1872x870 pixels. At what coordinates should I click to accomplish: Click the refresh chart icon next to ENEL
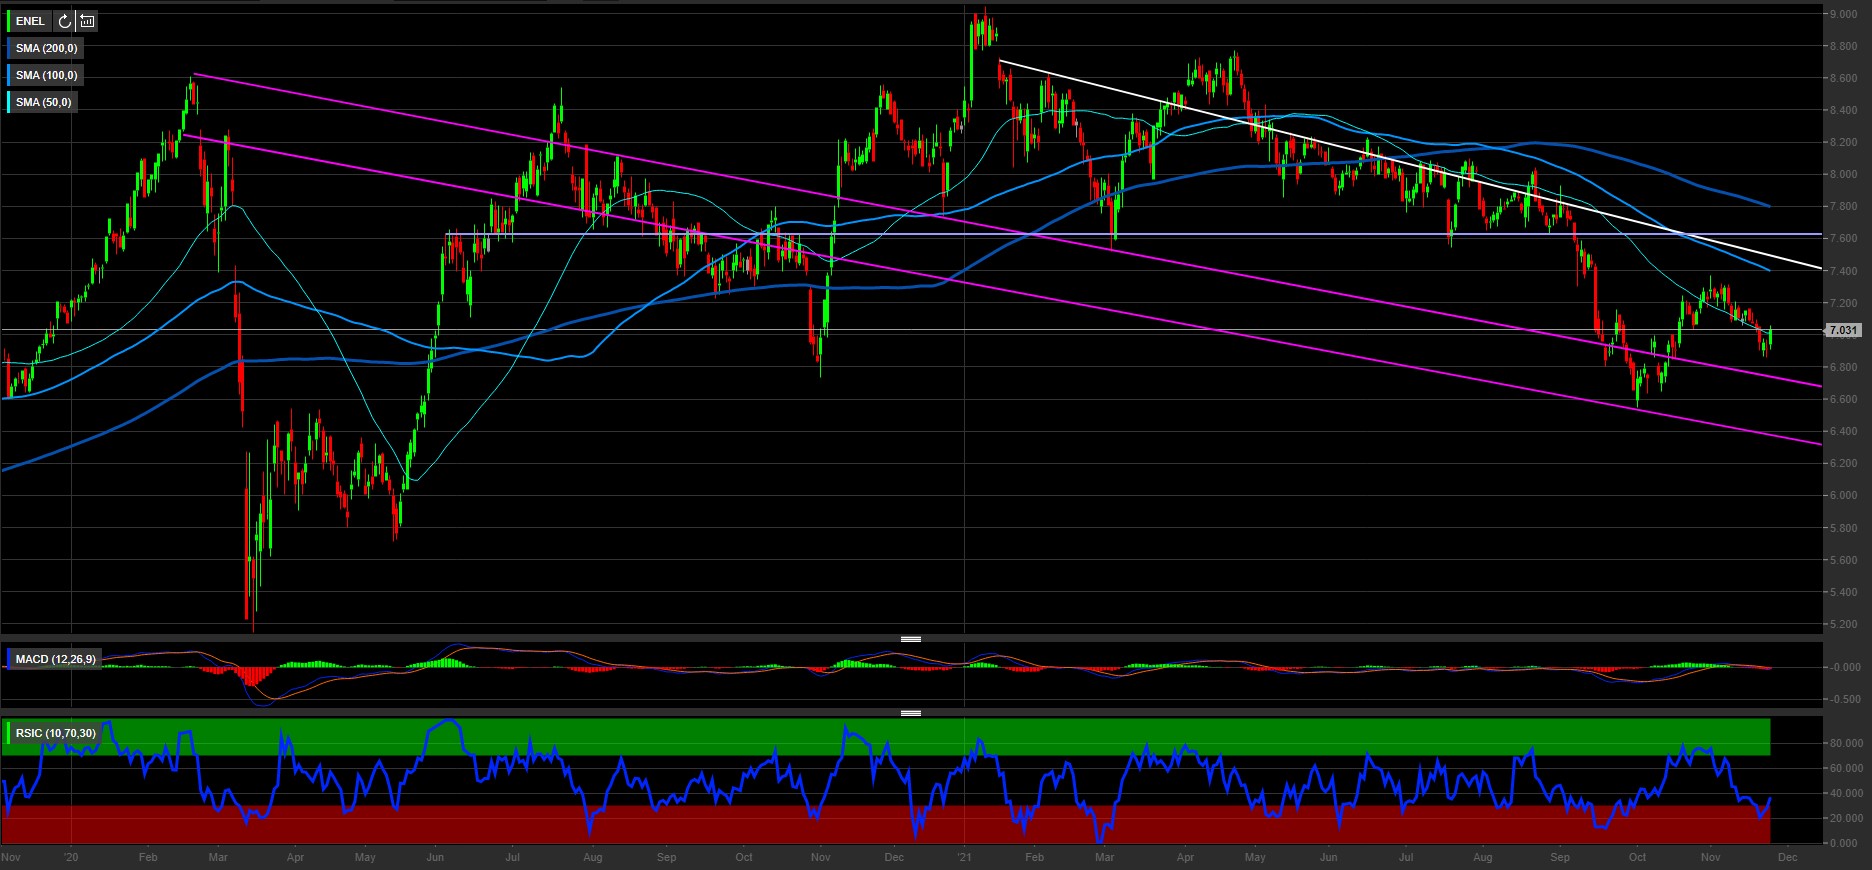tap(64, 21)
